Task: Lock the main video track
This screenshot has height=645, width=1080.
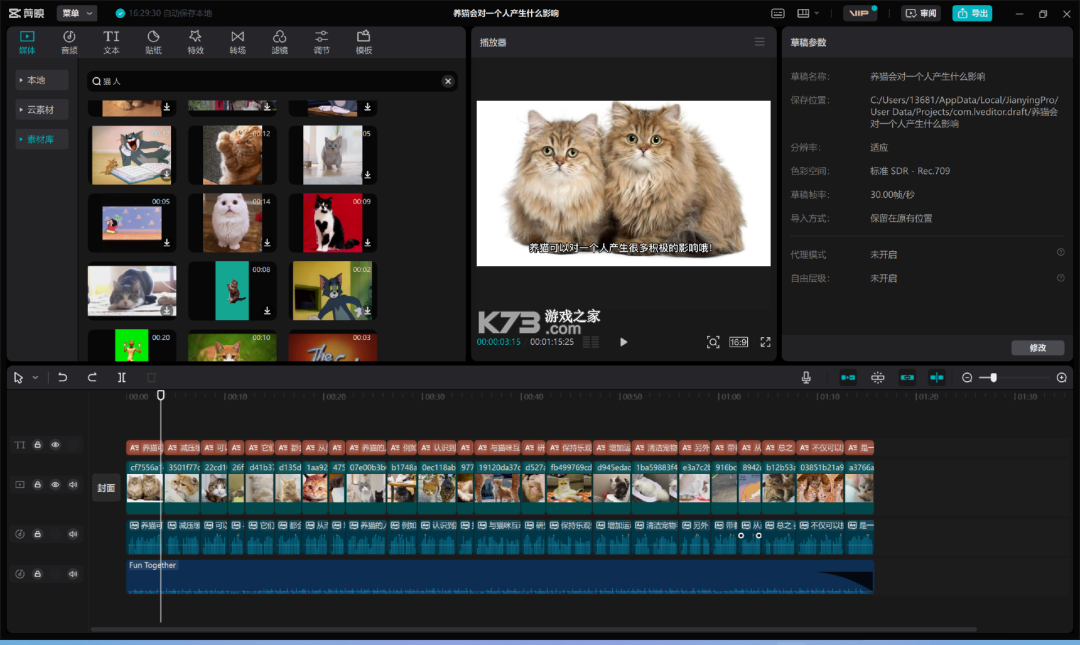Action: click(x=38, y=484)
